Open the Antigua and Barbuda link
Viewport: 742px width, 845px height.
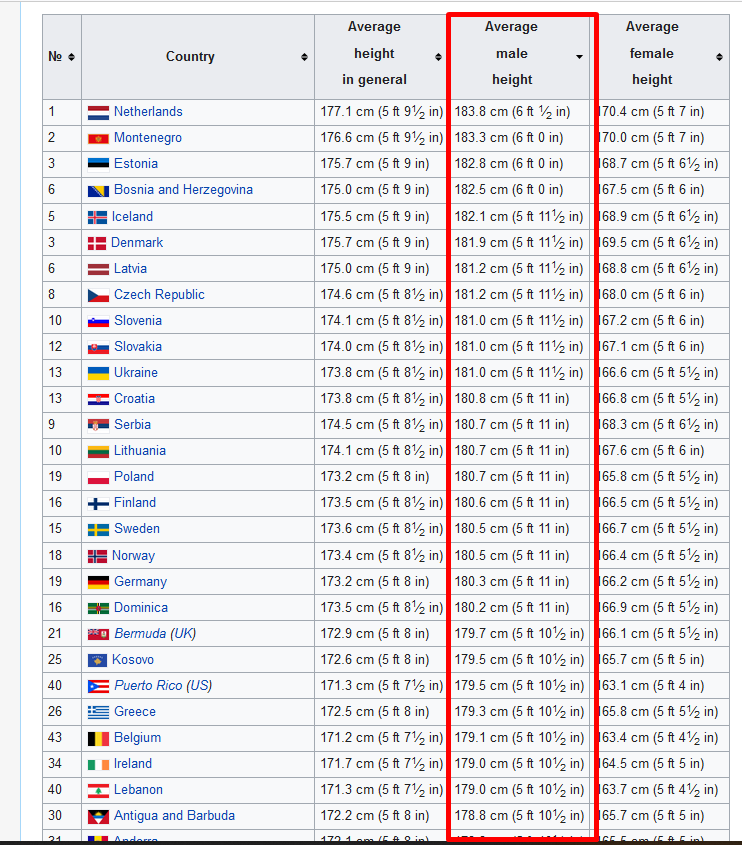click(x=174, y=816)
